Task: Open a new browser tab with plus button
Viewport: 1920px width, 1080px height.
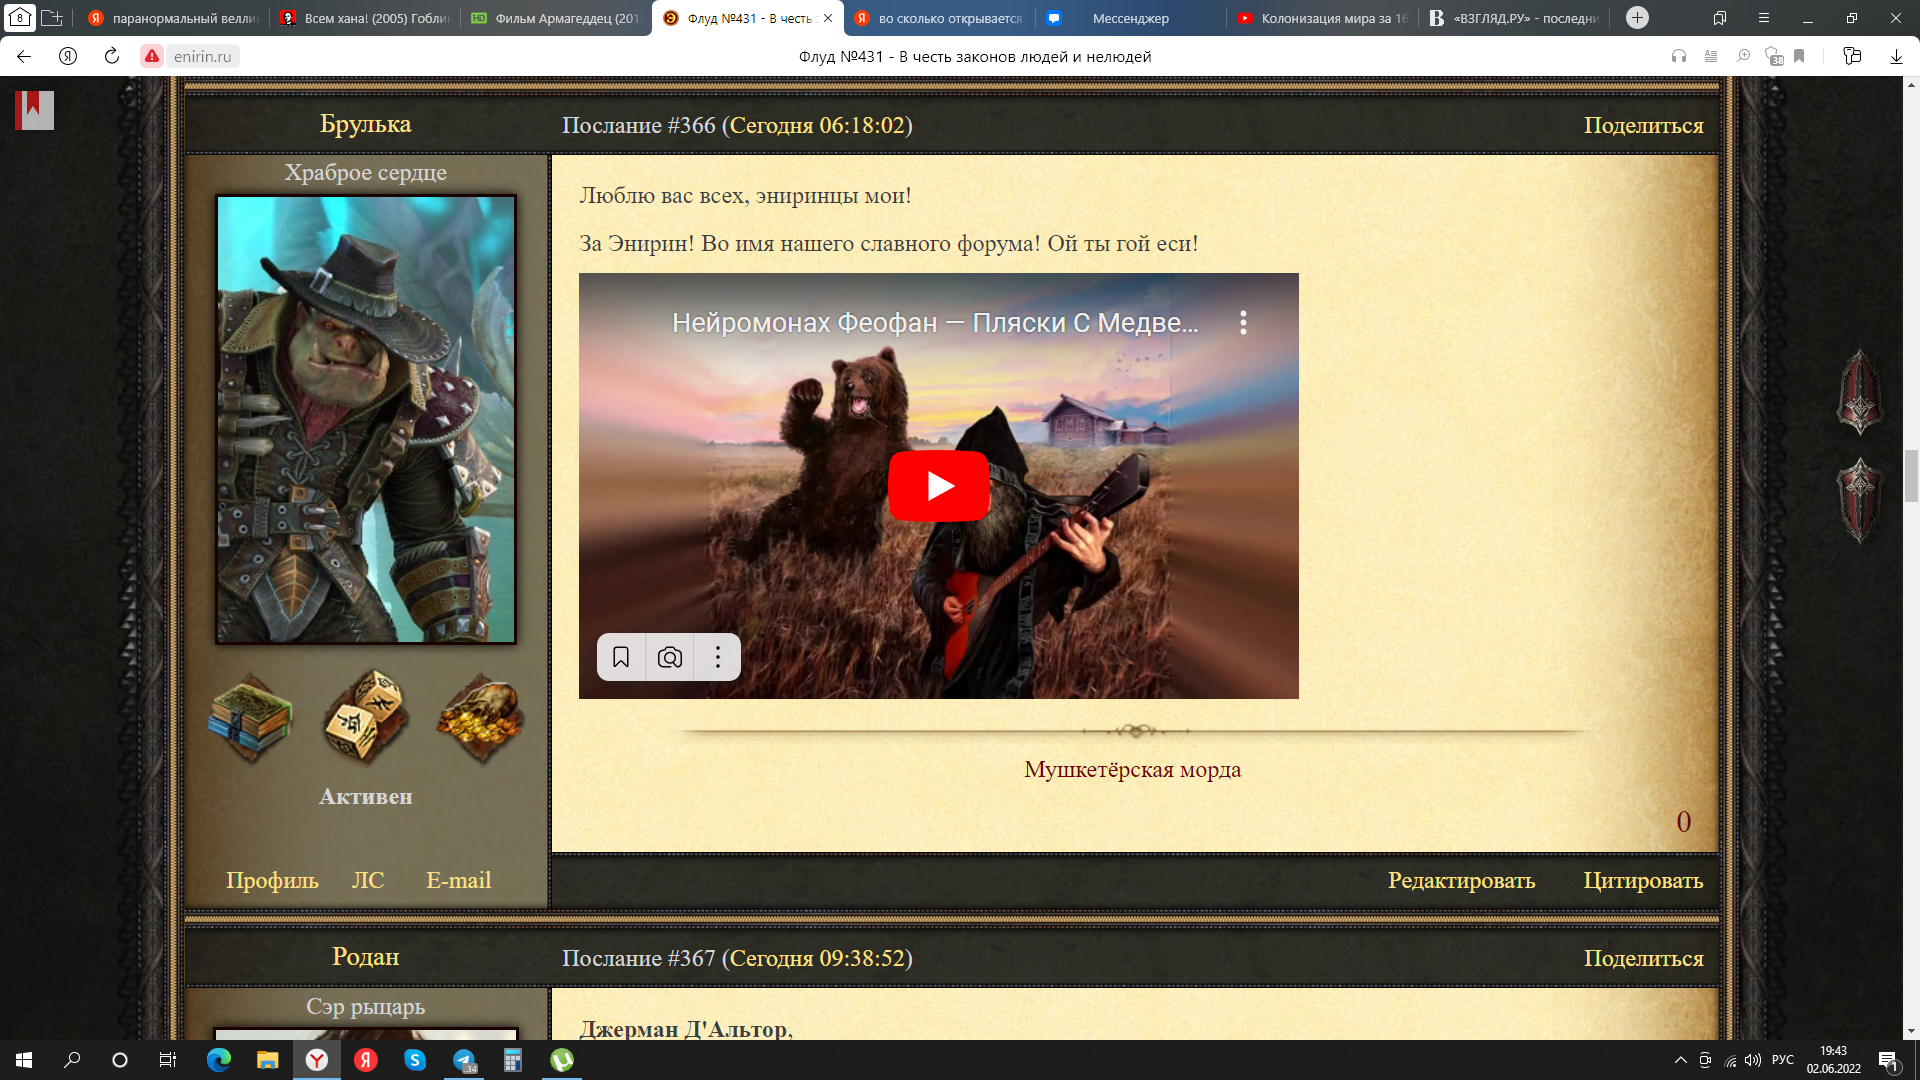Action: (x=1637, y=18)
